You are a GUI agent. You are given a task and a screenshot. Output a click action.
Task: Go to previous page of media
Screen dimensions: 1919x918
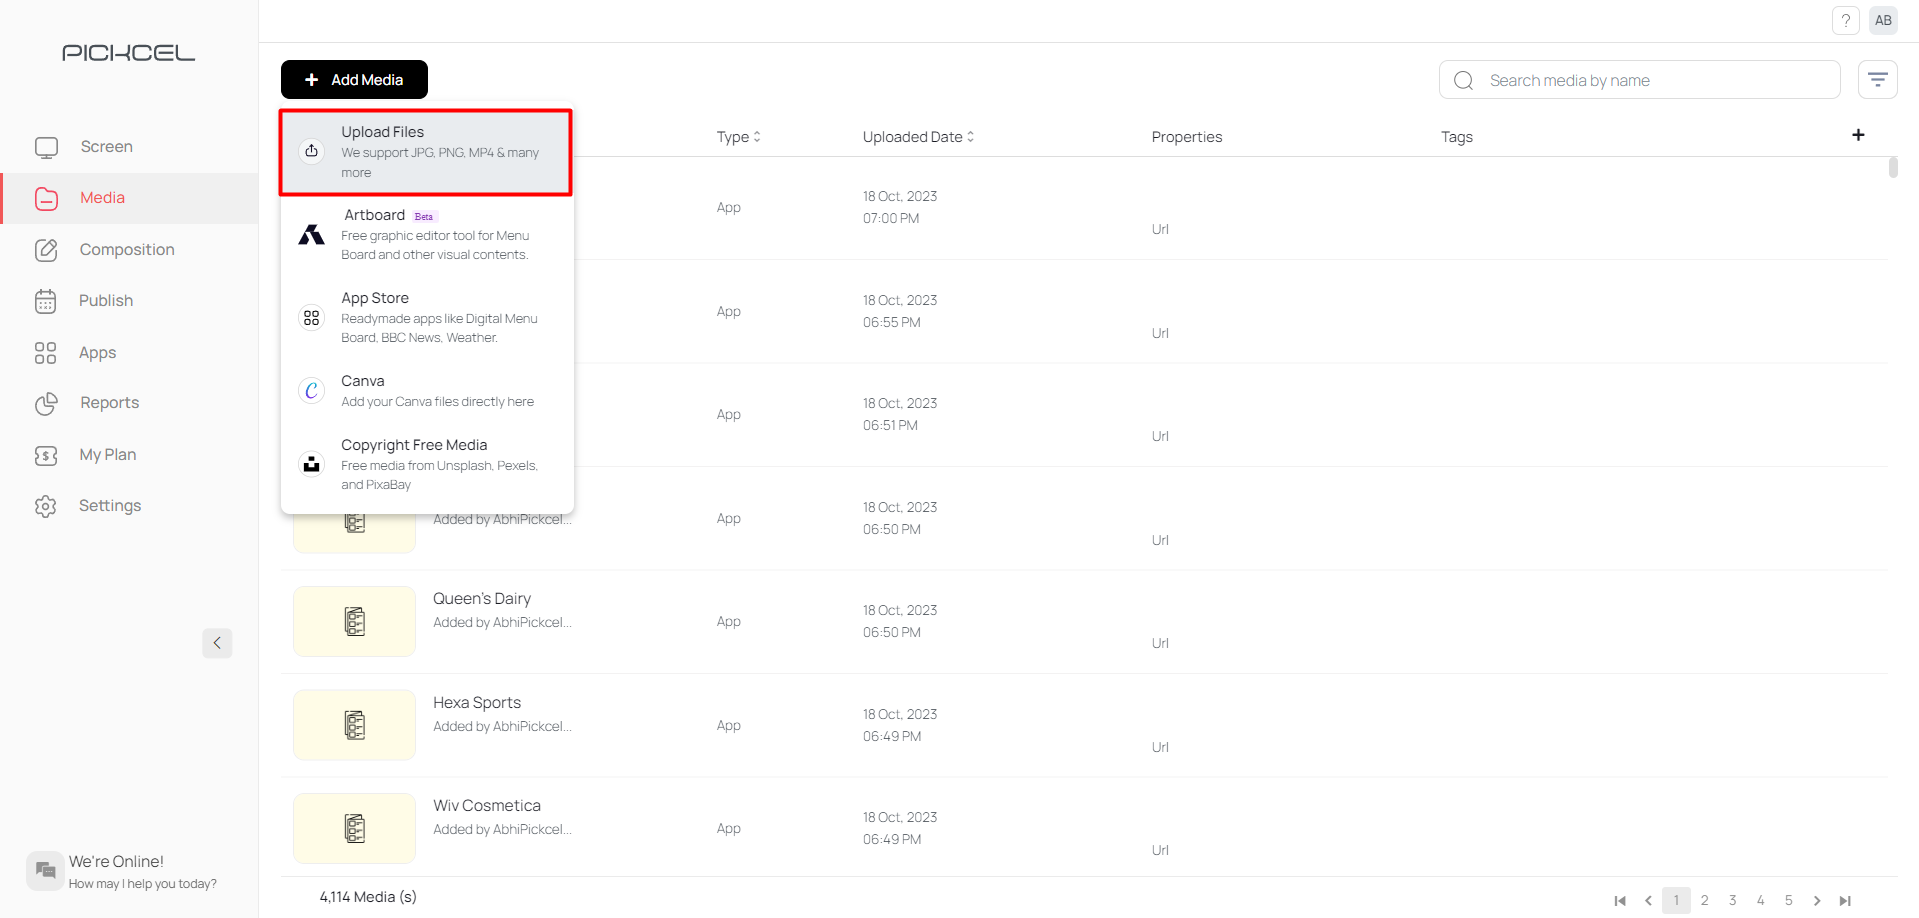[x=1648, y=901]
